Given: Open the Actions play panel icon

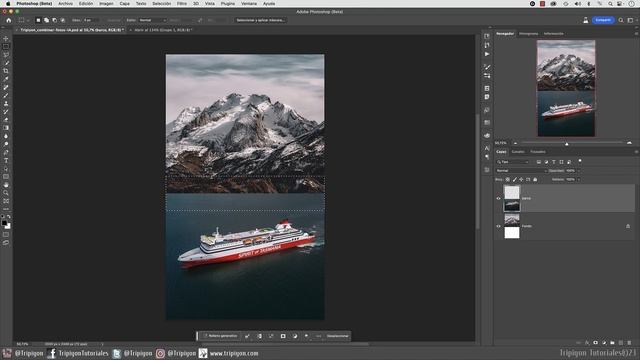Looking at the screenshot, I should pos(487,54).
